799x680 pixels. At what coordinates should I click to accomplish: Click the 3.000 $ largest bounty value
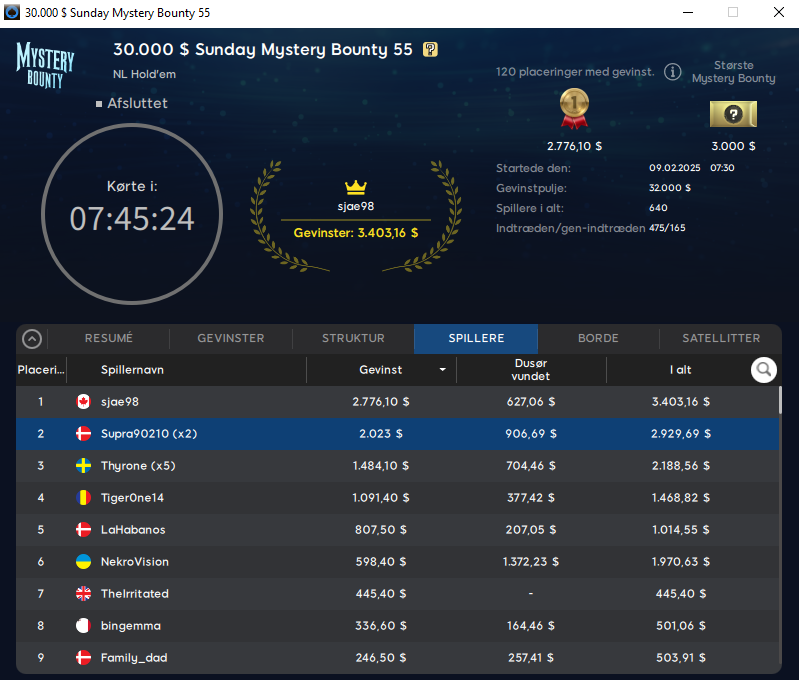pyautogui.click(x=733, y=146)
